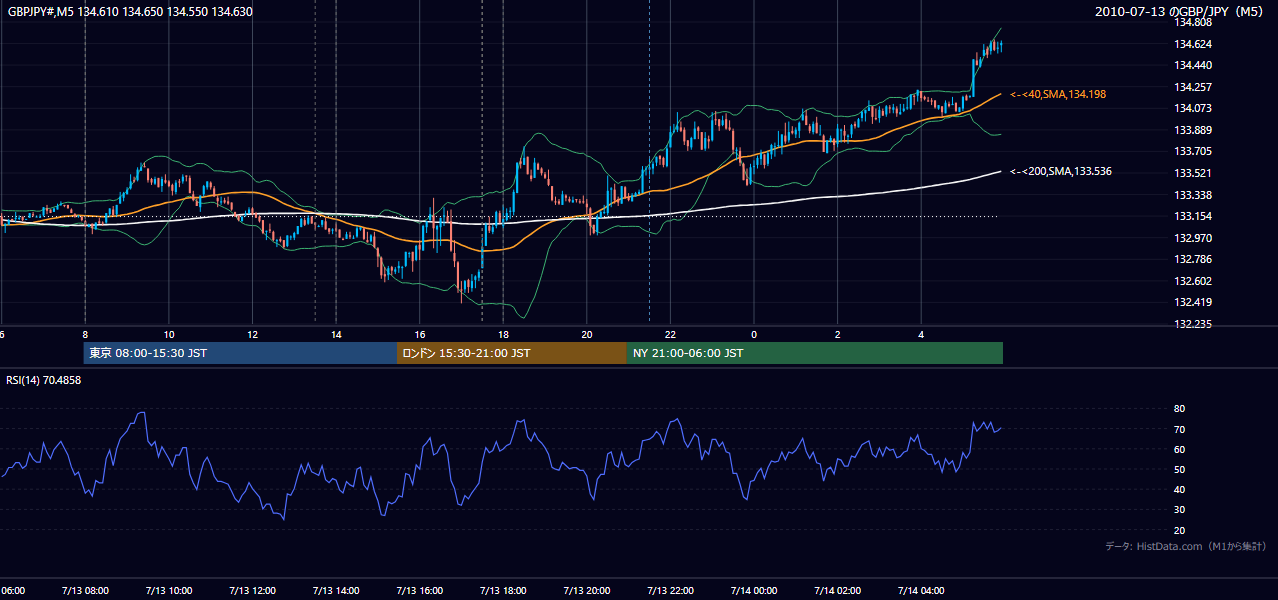Image resolution: width=1278 pixels, height=600 pixels.
Task: Click hour tick 16 on the candlestick chart axis
Action: (420, 334)
